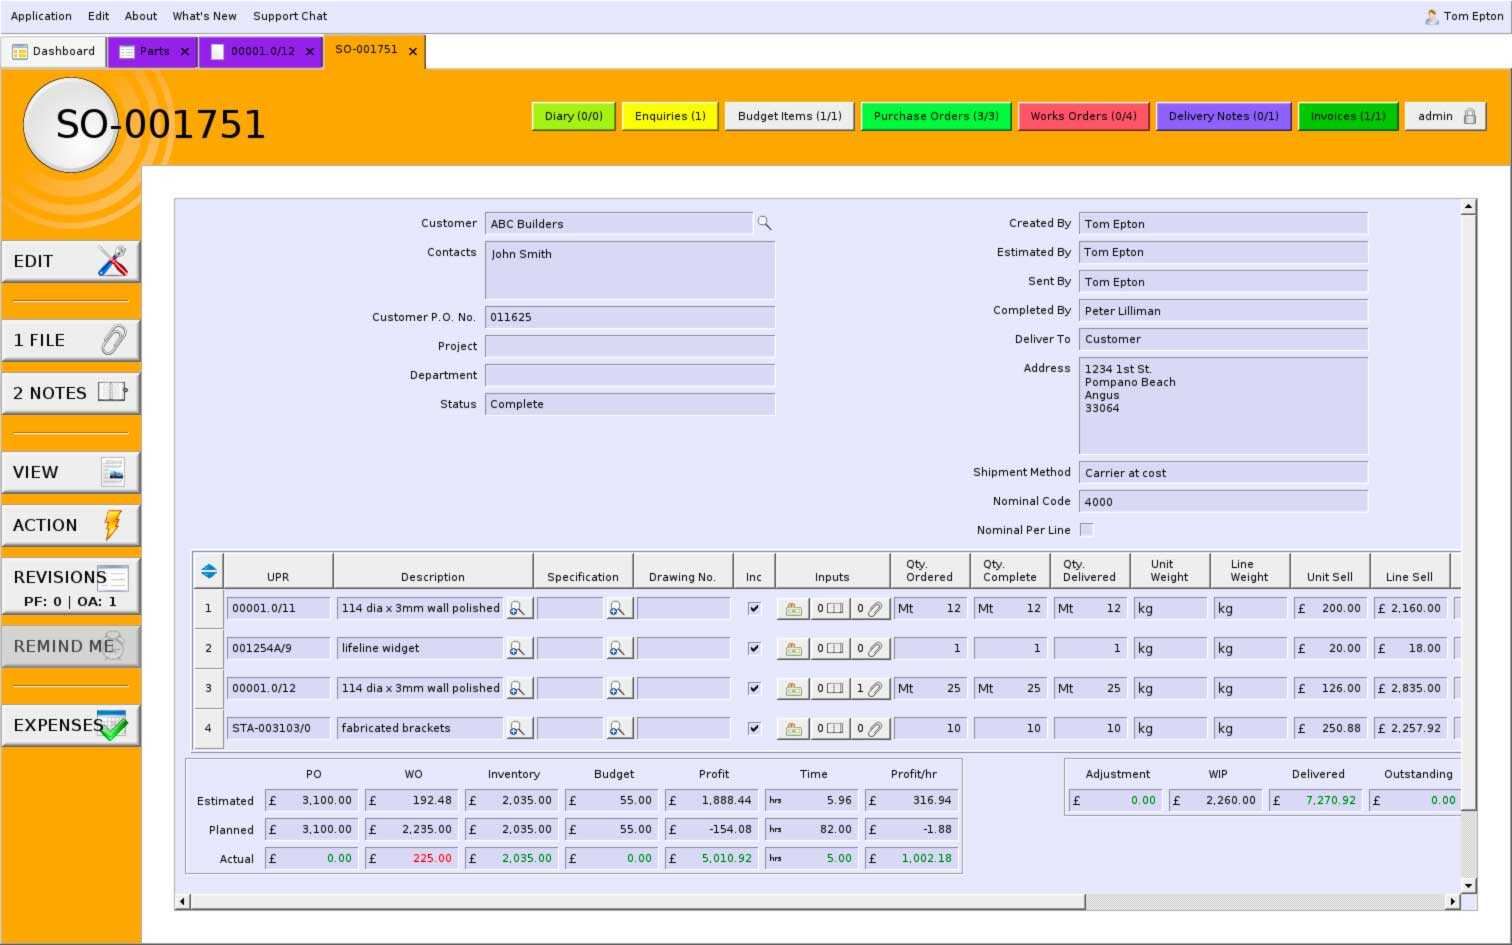Image resolution: width=1512 pixels, height=945 pixels.
Task: Click the red Works Orders (0/4) button
Action: [x=1083, y=116]
